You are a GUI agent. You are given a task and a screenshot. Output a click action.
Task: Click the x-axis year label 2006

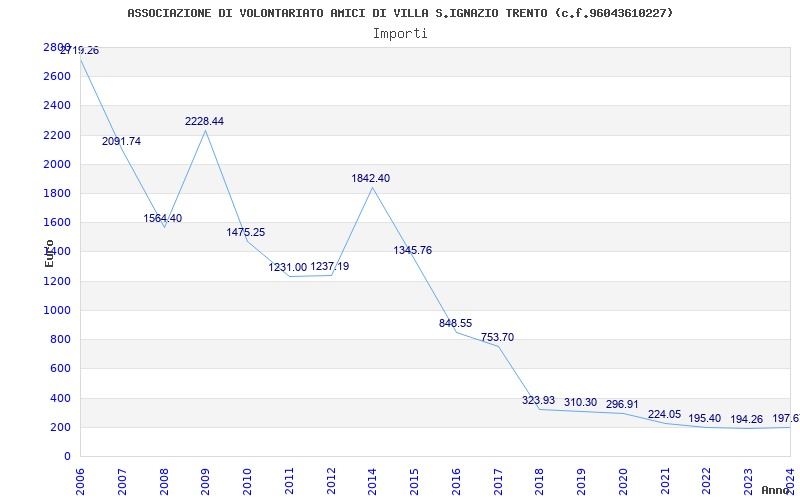(80, 481)
